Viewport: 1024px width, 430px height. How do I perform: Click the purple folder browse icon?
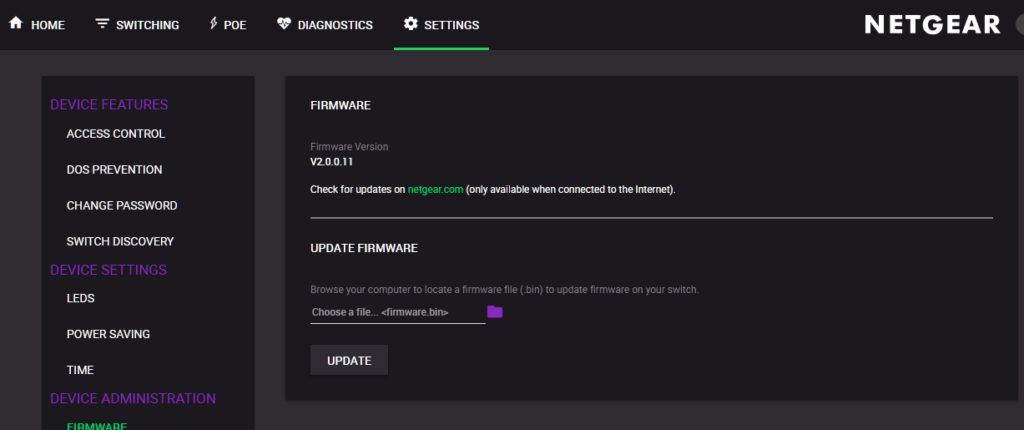pos(495,312)
